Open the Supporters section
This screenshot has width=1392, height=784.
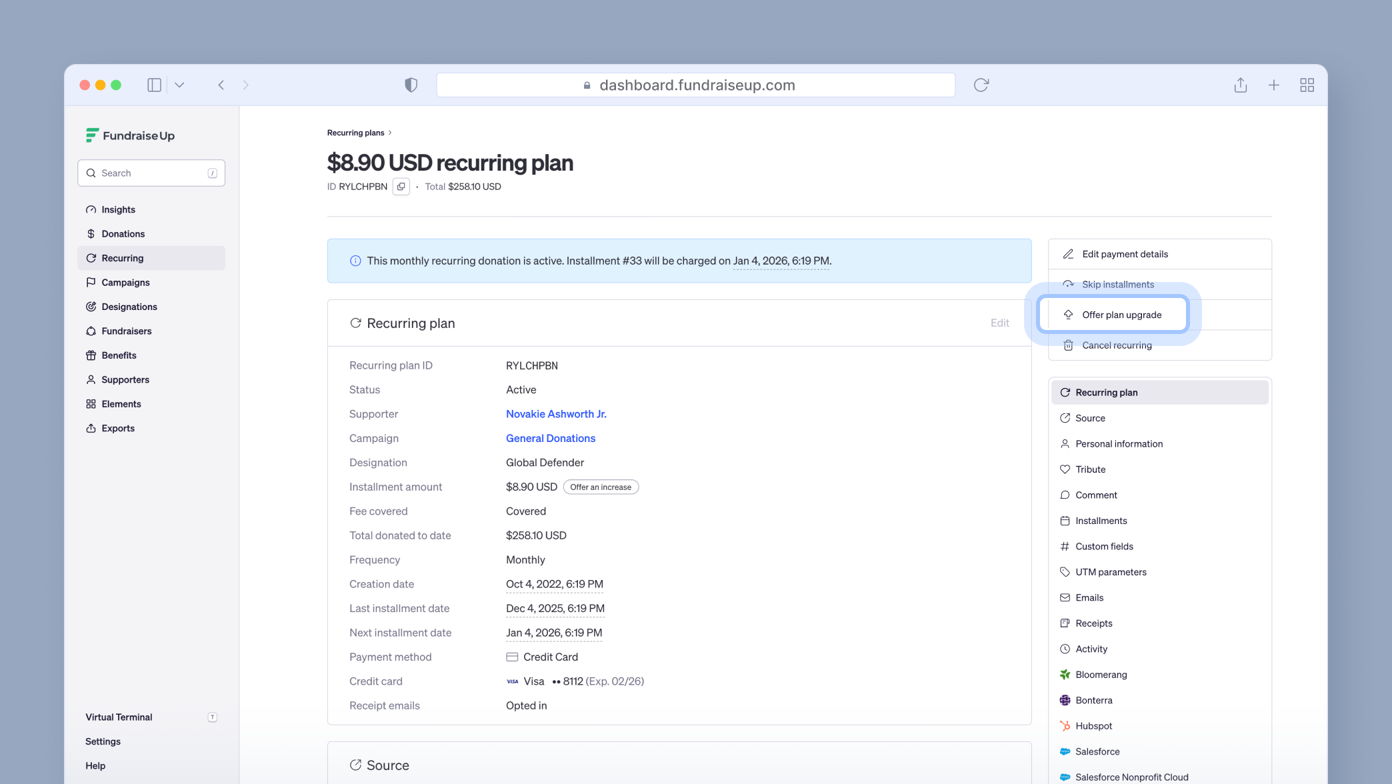124,379
